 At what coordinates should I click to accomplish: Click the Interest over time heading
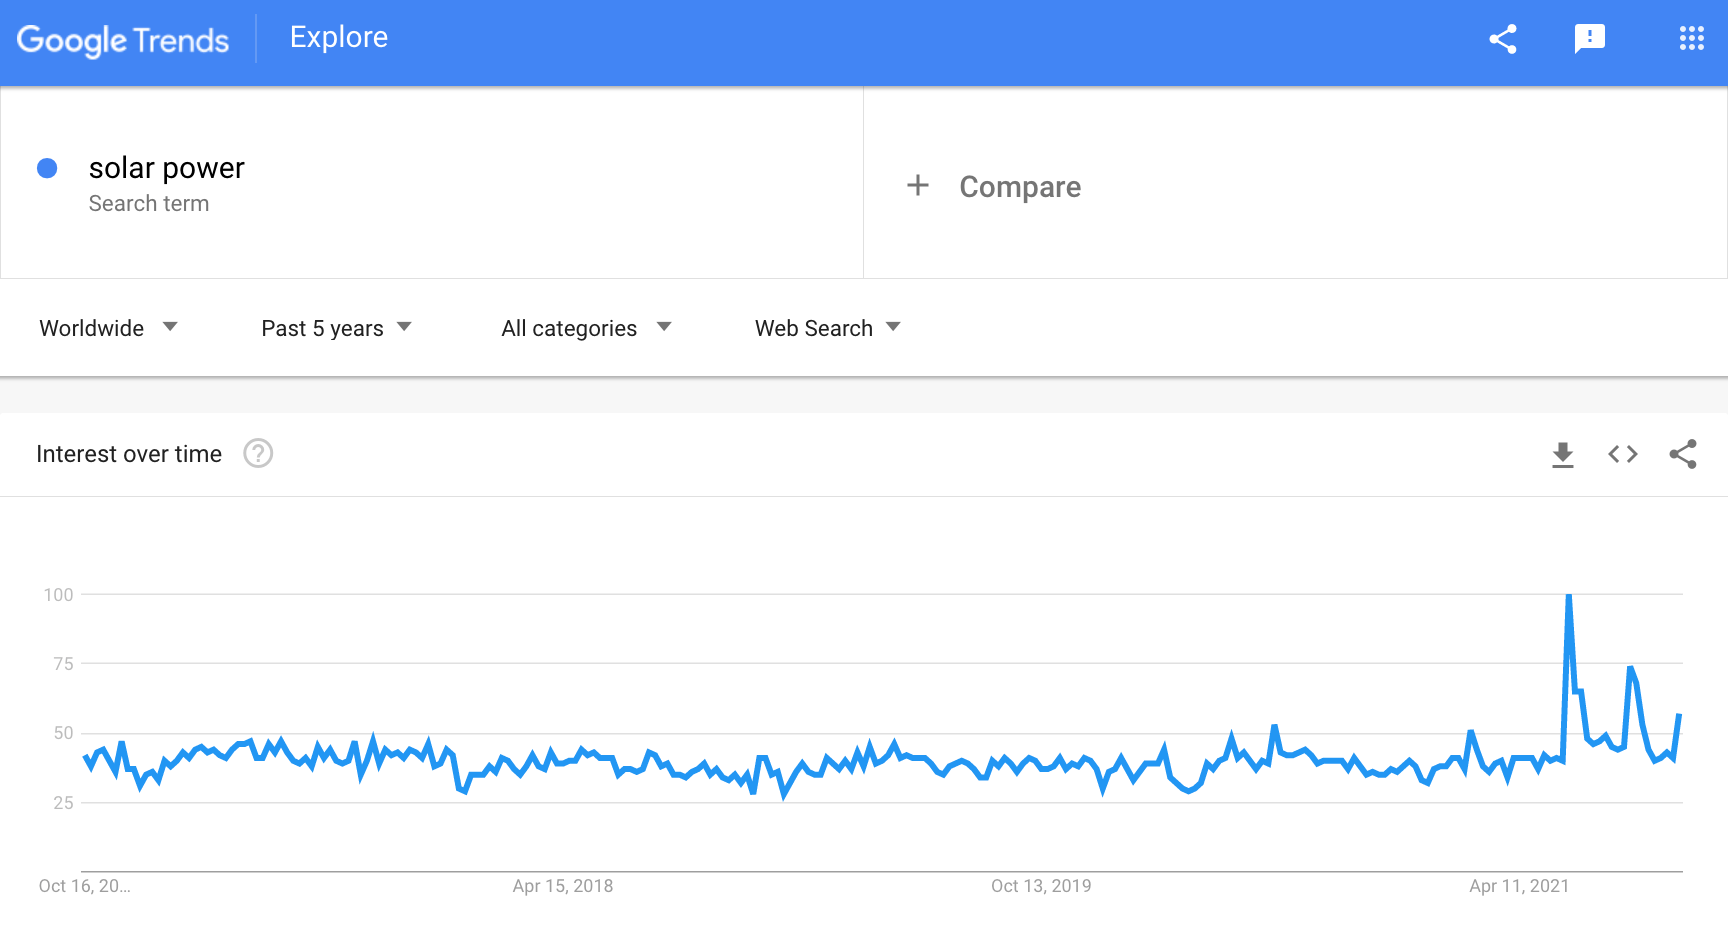[x=129, y=454]
